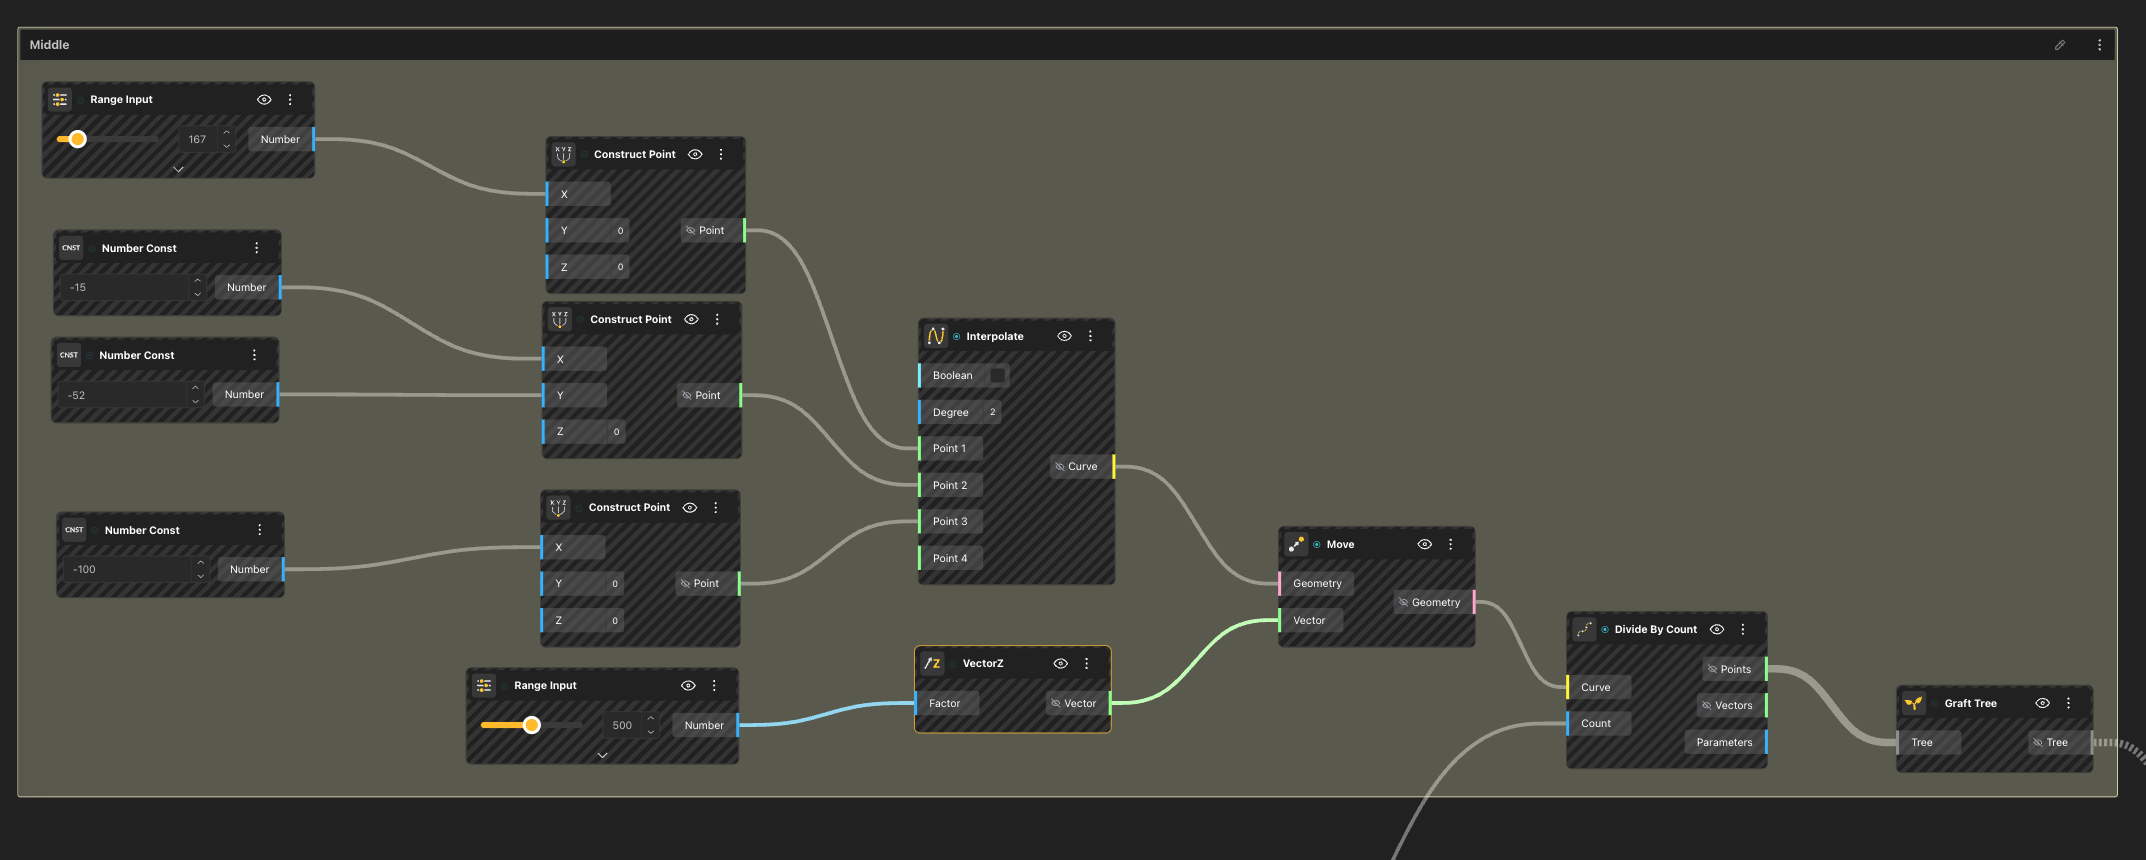The height and width of the screenshot is (860, 2146).
Task: Enable the Boolean checkbox in Interpolate
Action: [997, 375]
